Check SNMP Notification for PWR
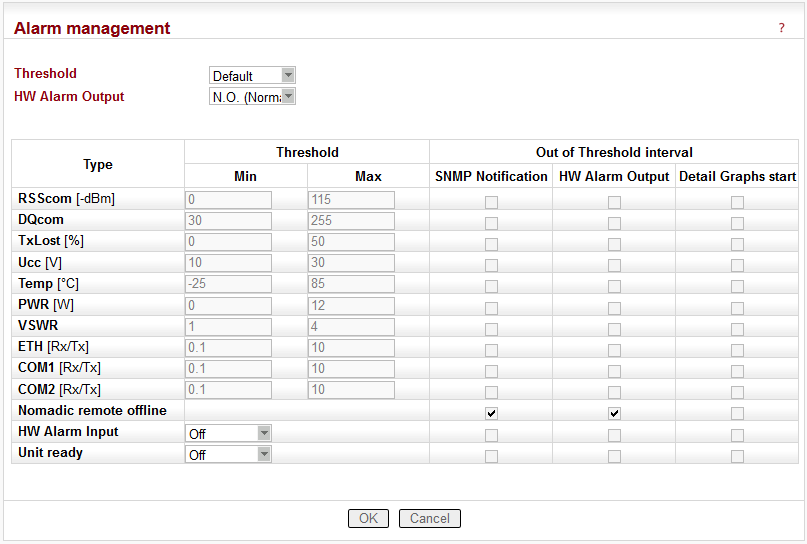 492,308
